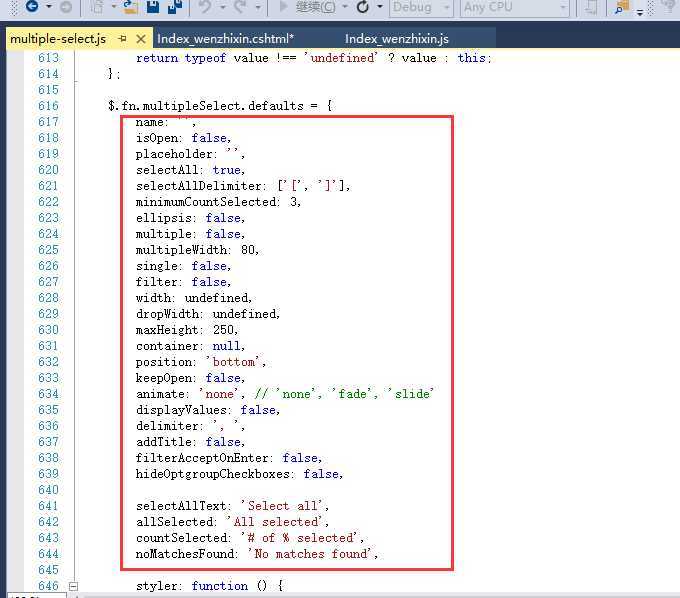
Task: Switch to the multiple-select.js tab
Action: point(58,39)
